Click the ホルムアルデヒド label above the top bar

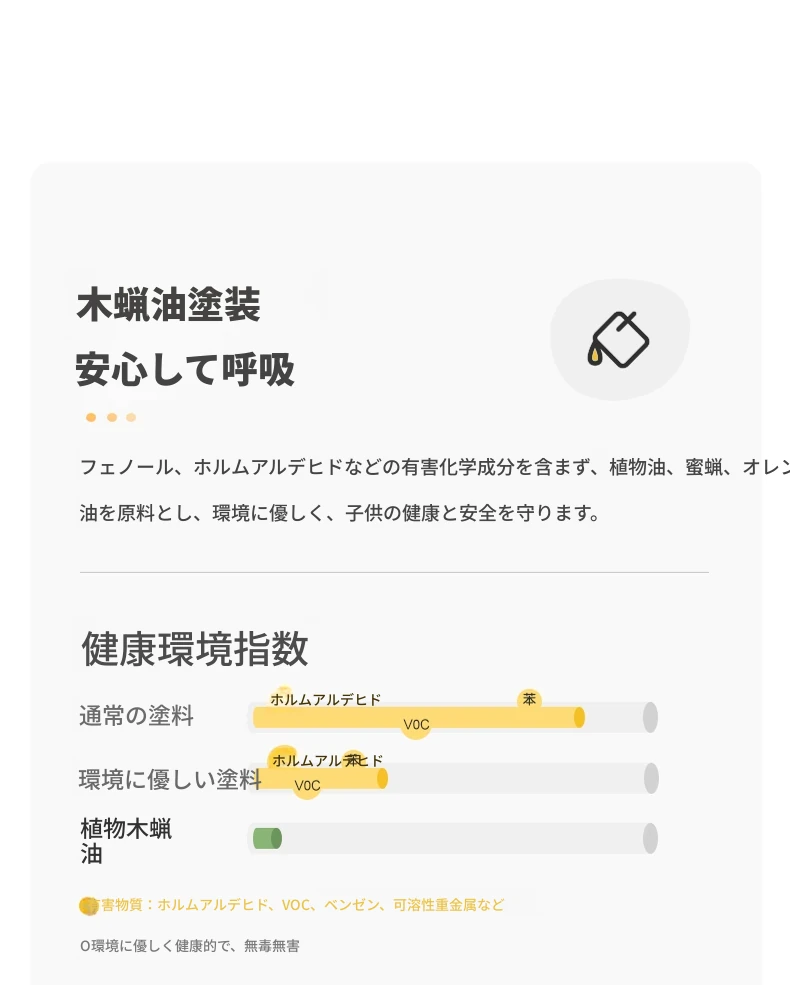tap(325, 699)
